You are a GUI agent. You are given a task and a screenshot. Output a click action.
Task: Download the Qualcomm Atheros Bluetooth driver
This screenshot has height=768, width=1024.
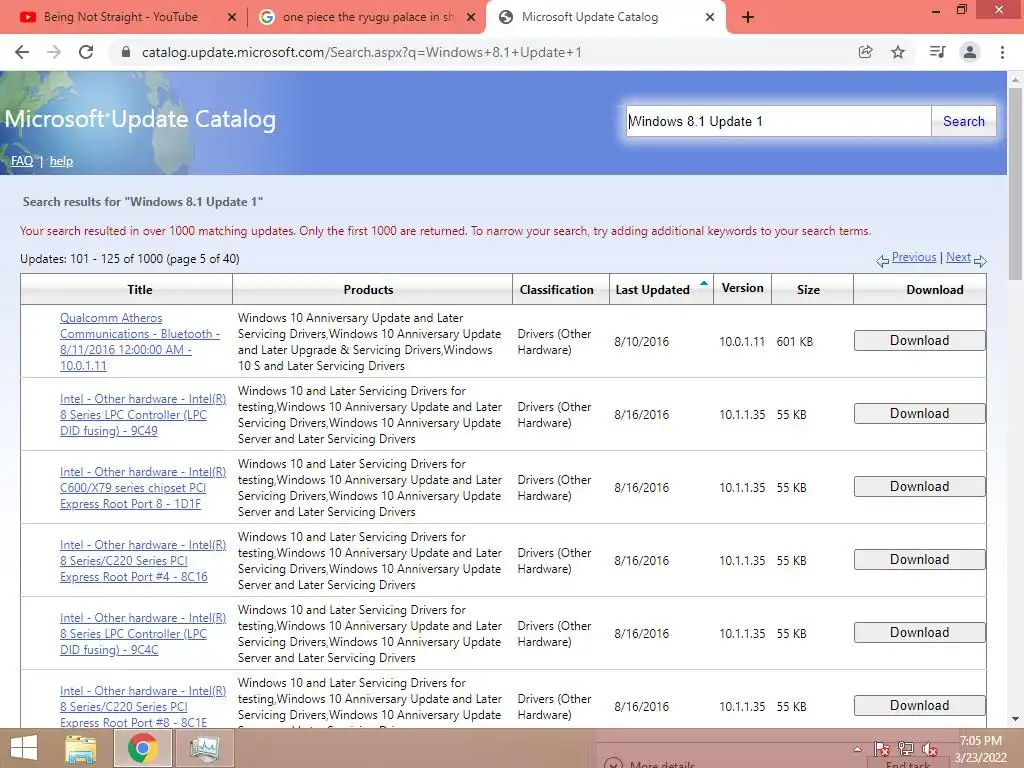coord(920,341)
